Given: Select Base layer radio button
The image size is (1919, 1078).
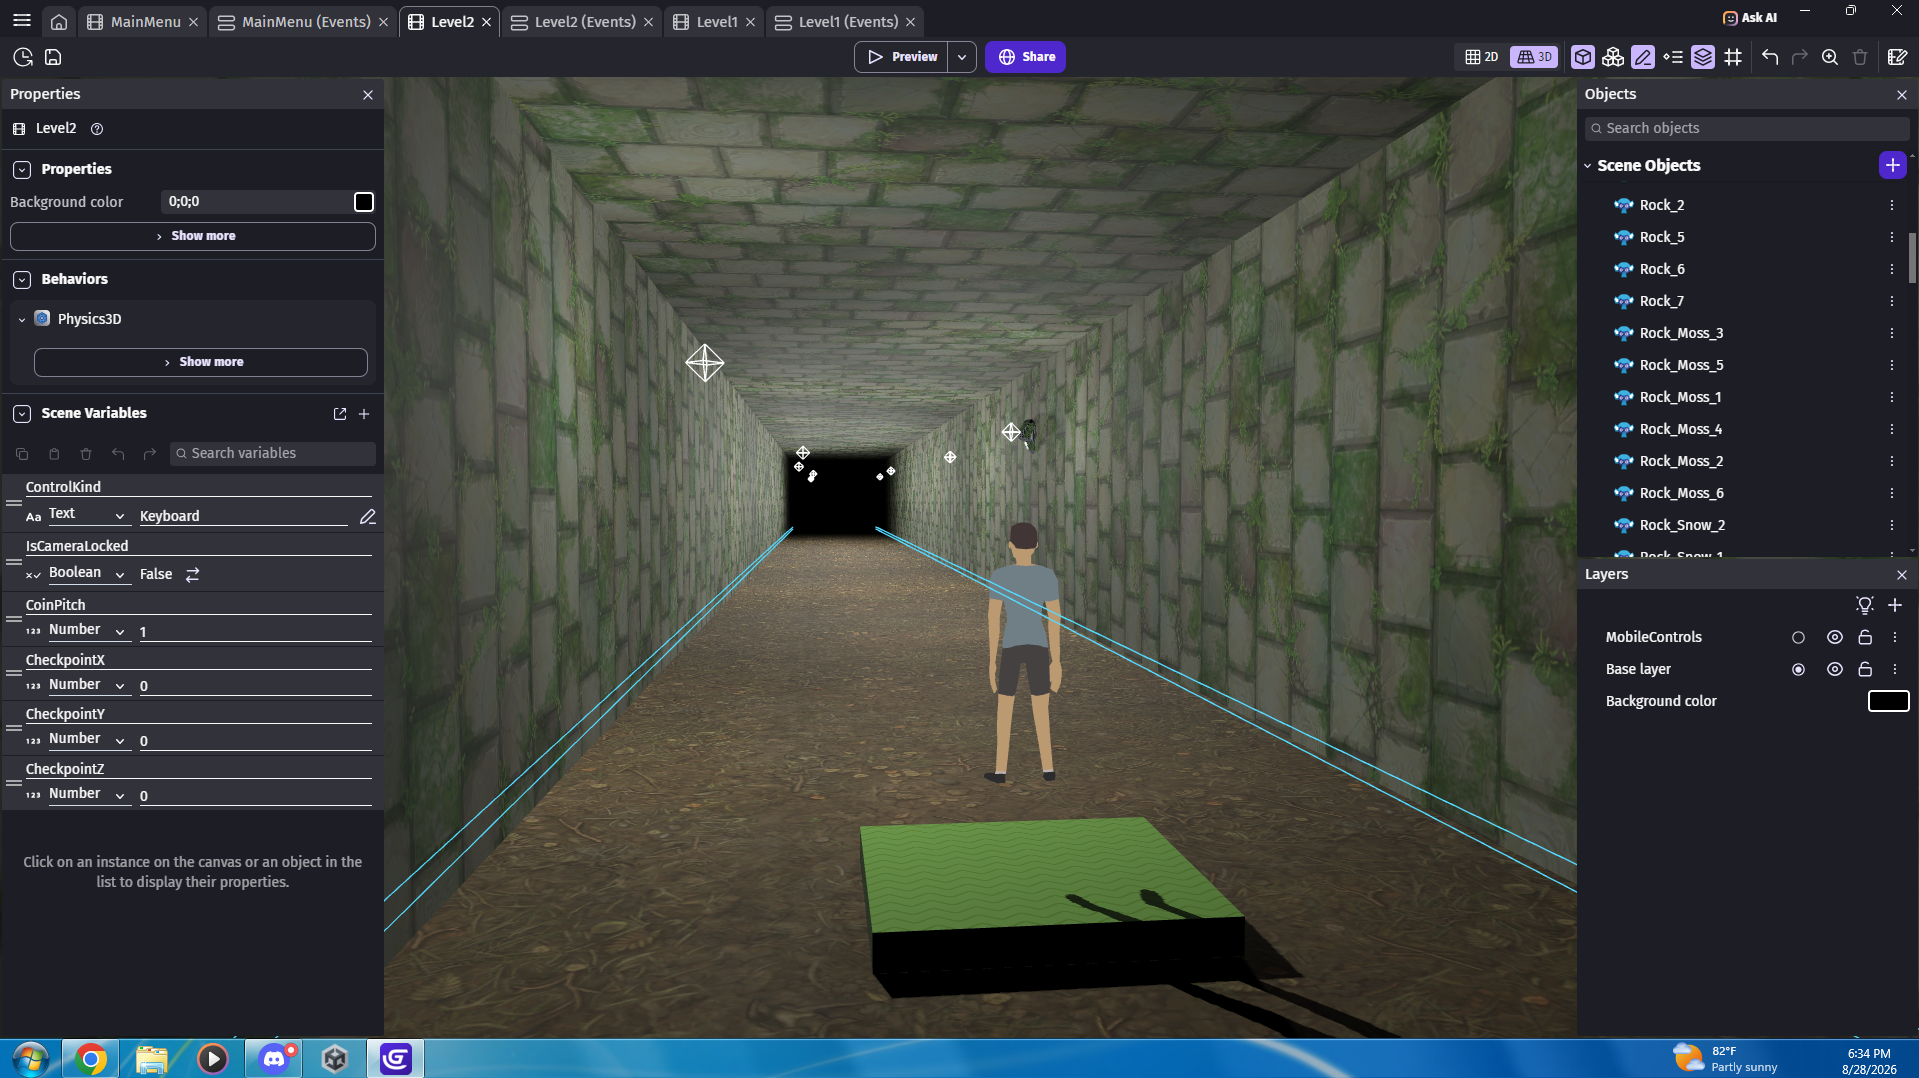Looking at the screenshot, I should pyautogui.click(x=1798, y=669).
